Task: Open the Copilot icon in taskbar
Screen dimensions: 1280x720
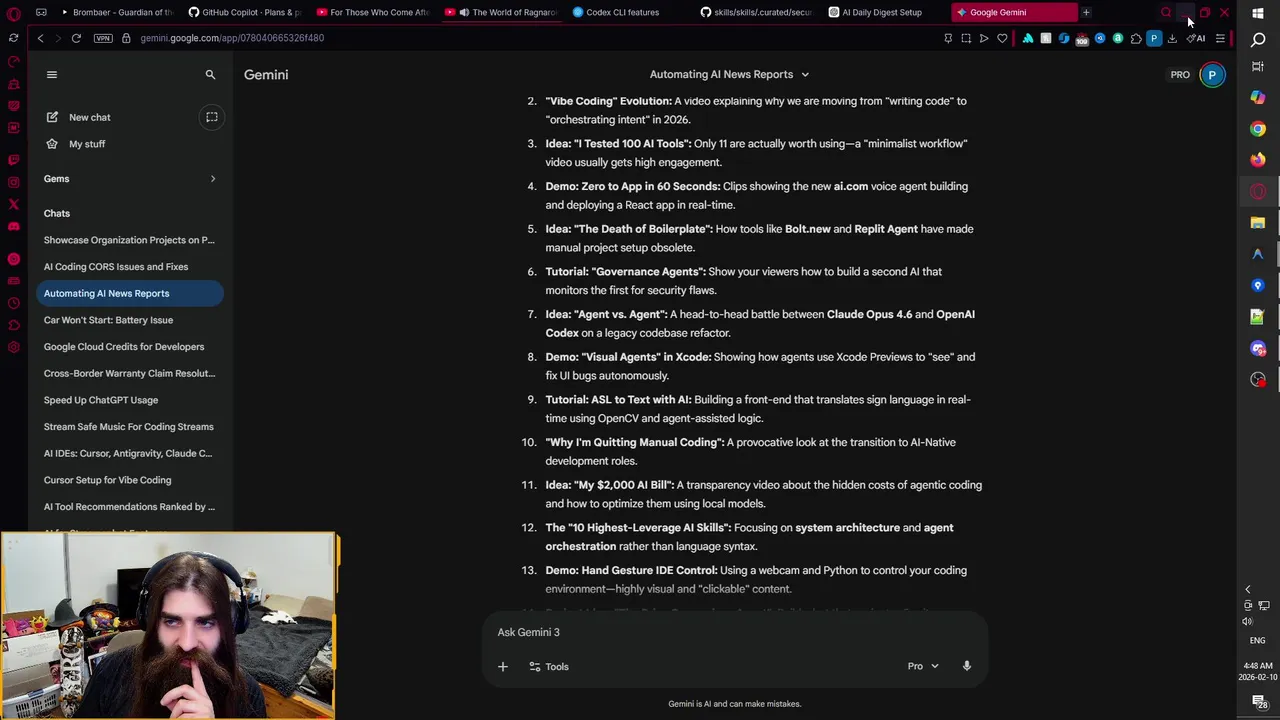Action: 1258,97
